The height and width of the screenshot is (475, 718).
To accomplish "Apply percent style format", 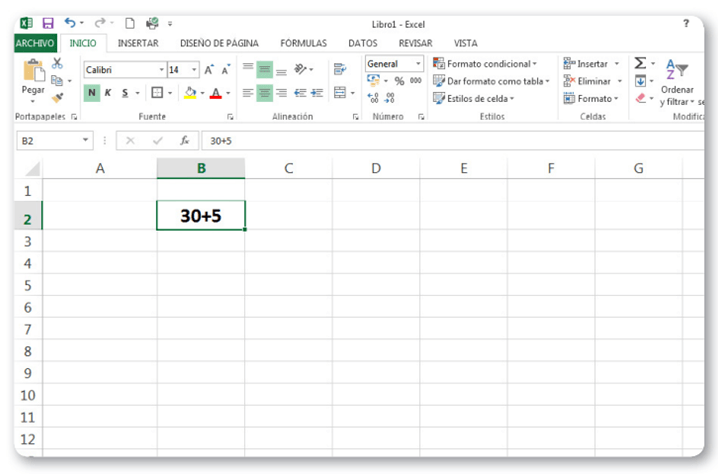I will point(399,81).
